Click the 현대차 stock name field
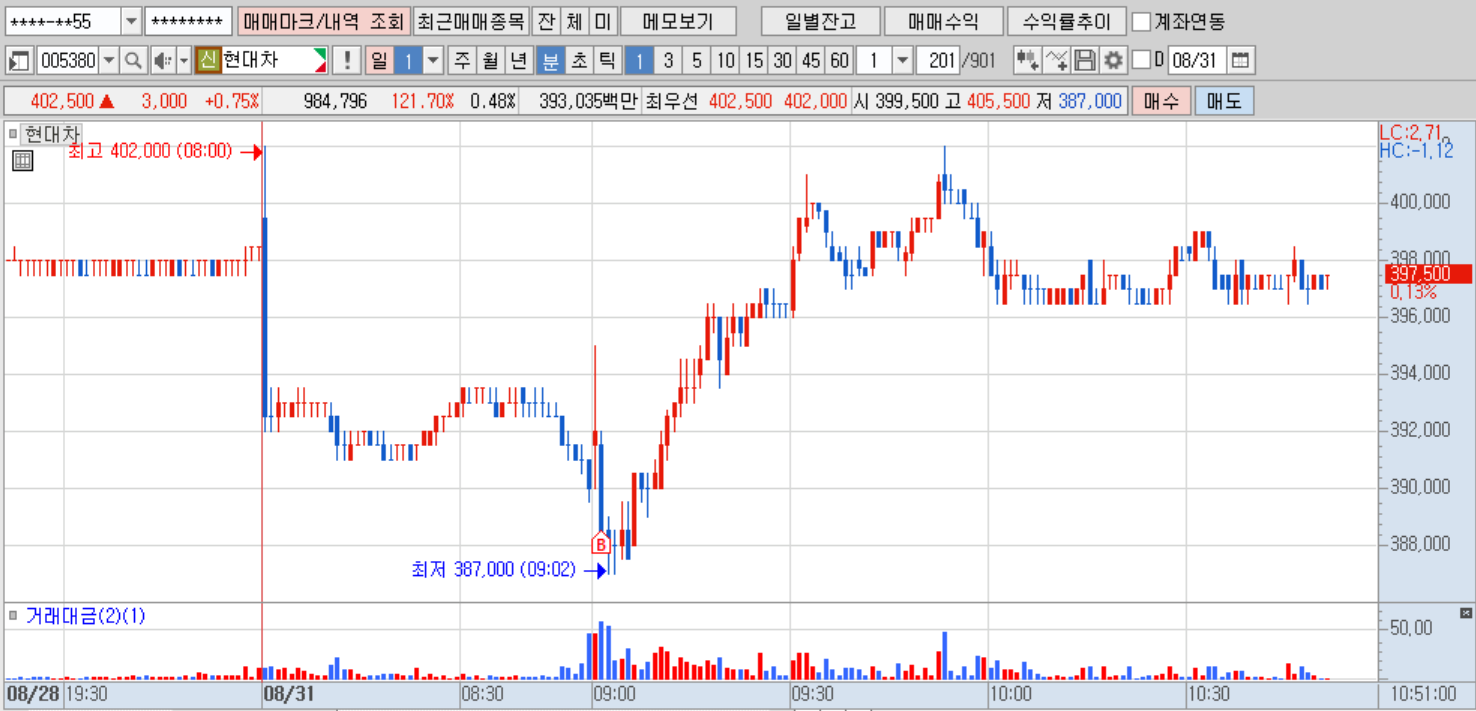 click(x=274, y=61)
